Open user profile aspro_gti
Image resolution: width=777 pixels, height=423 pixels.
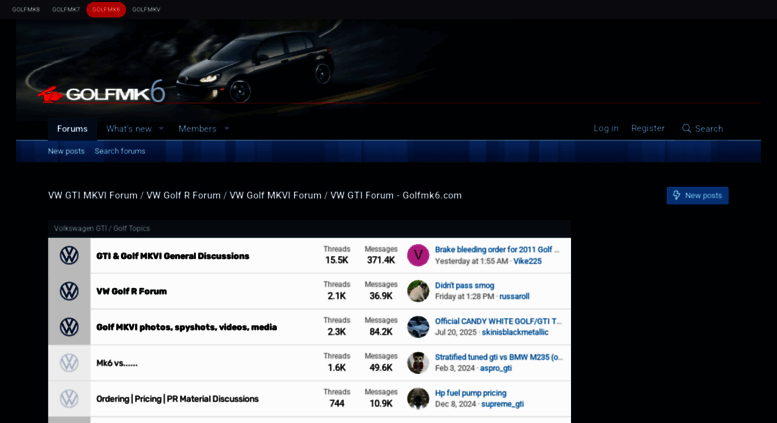tap(496, 368)
